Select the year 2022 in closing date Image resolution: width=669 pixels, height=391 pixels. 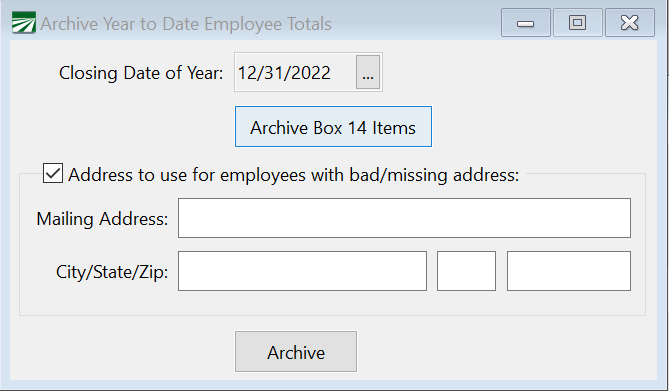click(x=311, y=73)
